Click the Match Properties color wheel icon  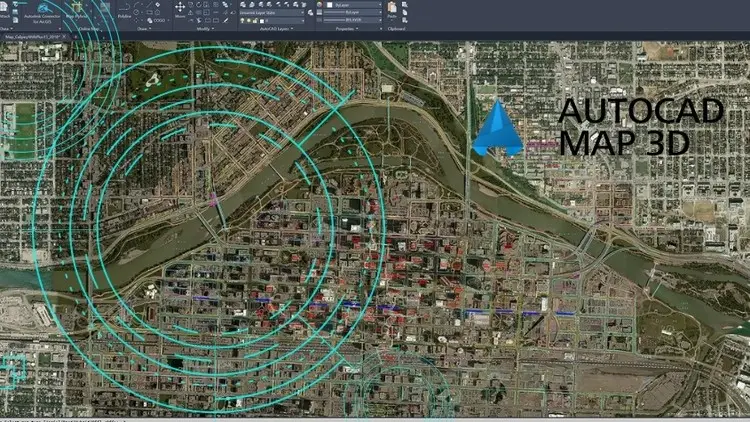click(x=320, y=5)
